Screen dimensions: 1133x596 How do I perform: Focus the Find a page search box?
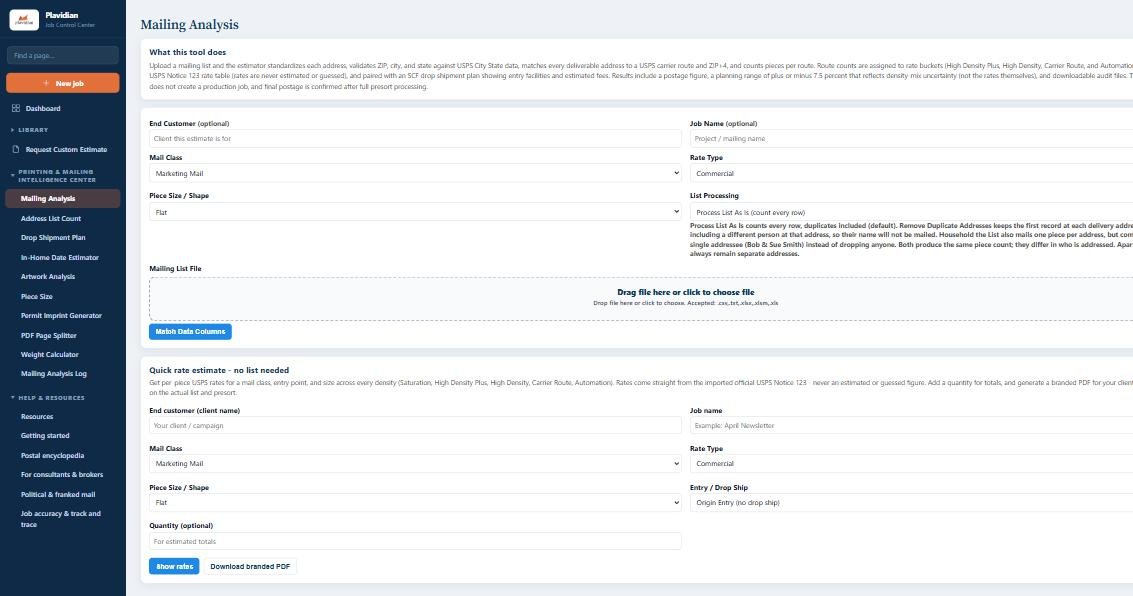pyautogui.click(x=63, y=56)
